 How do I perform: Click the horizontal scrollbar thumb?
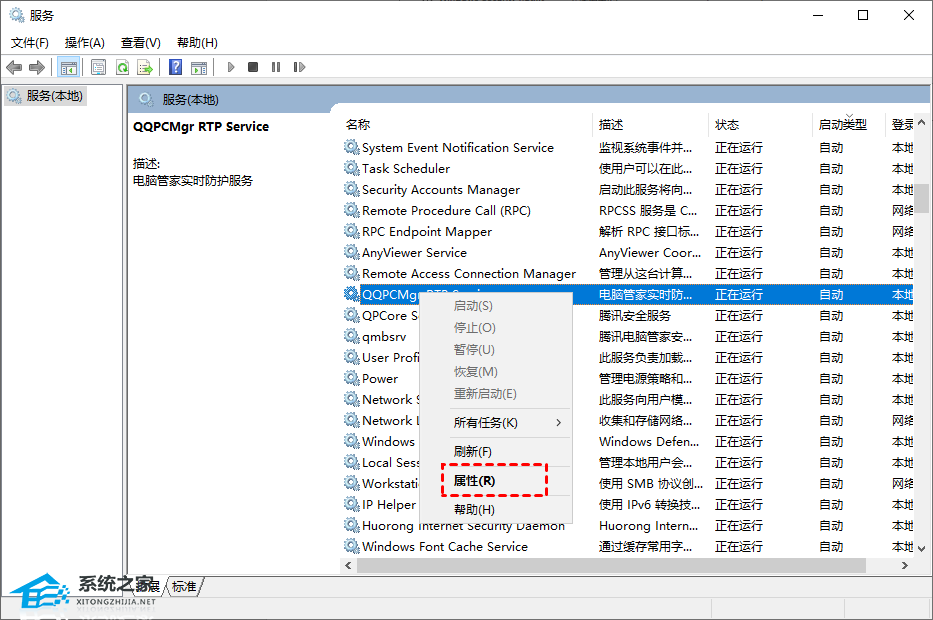click(x=611, y=565)
